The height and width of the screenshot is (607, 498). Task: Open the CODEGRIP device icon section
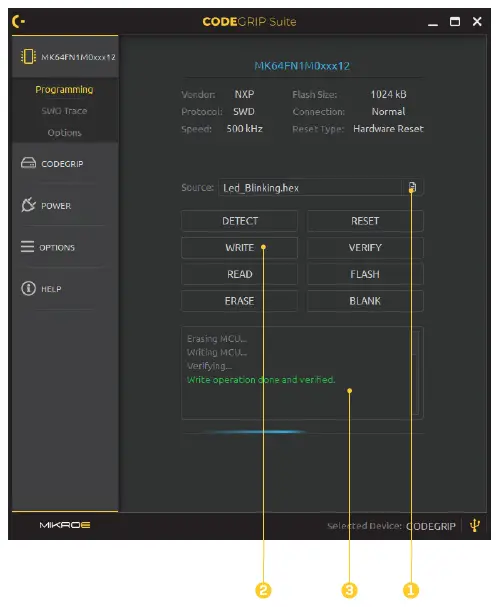pyautogui.click(x=28, y=163)
